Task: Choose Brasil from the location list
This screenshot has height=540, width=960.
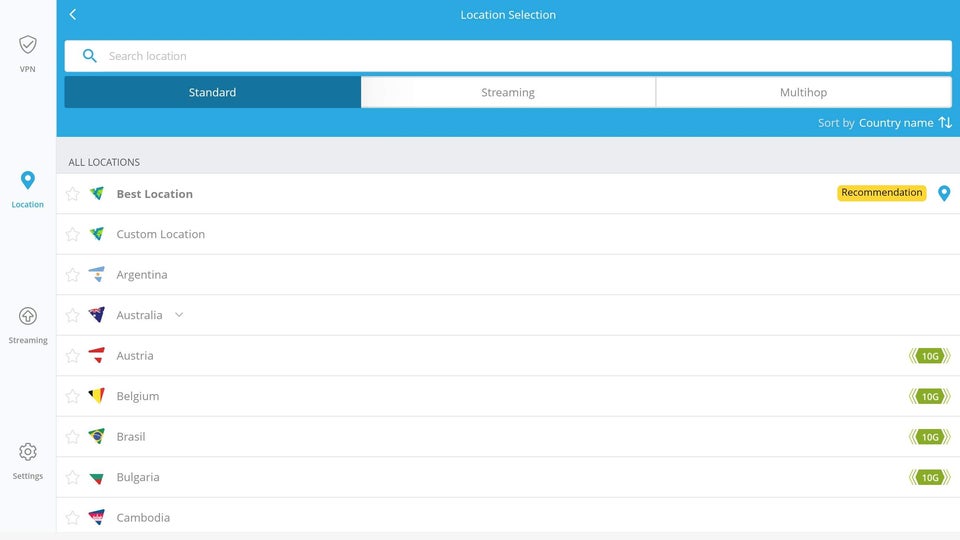Action: (x=131, y=437)
